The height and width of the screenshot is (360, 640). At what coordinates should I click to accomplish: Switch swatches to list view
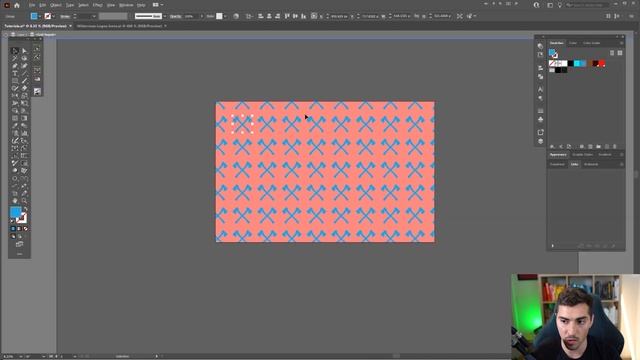coord(612,53)
